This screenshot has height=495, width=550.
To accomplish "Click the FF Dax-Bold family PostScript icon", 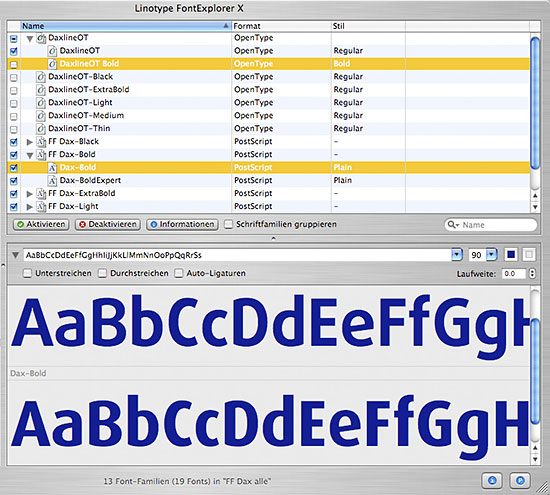I will pos(41,155).
